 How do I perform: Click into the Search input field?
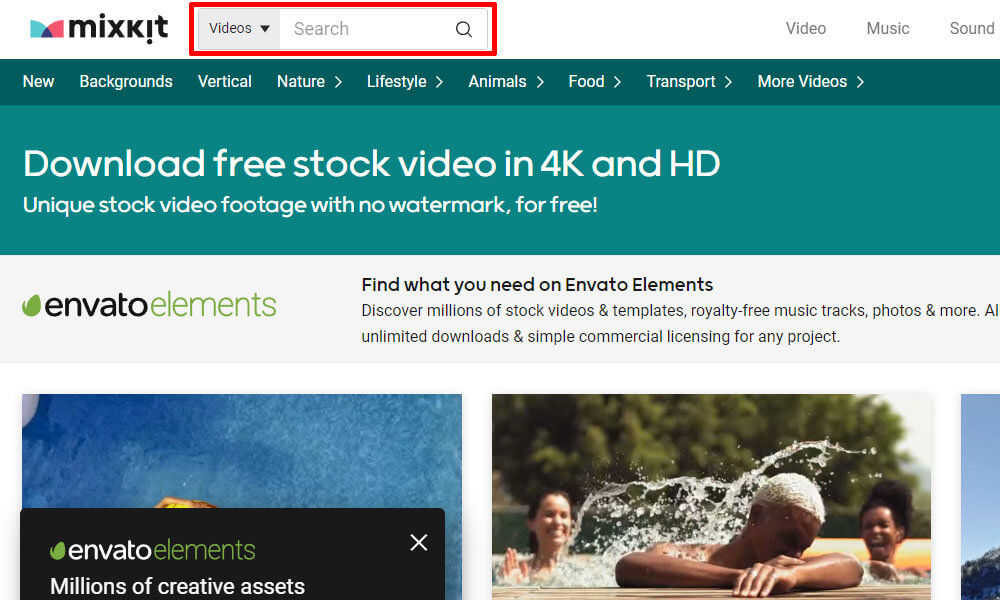pos(367,29)
